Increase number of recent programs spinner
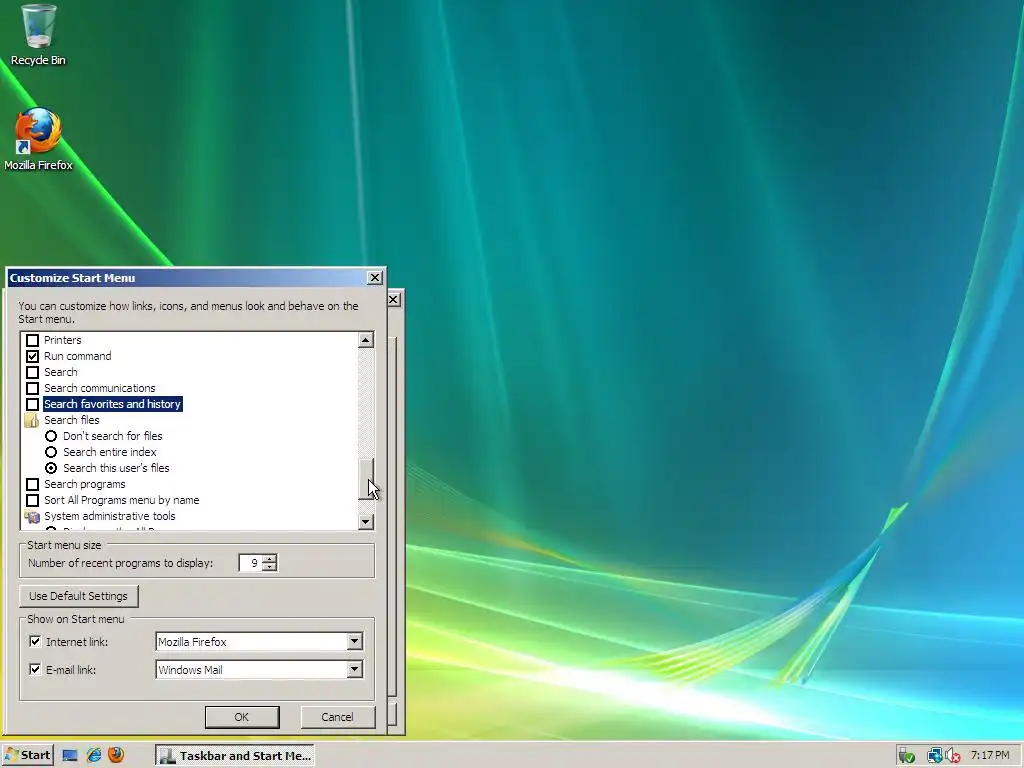1024x768 pixels. click(270, 558)
